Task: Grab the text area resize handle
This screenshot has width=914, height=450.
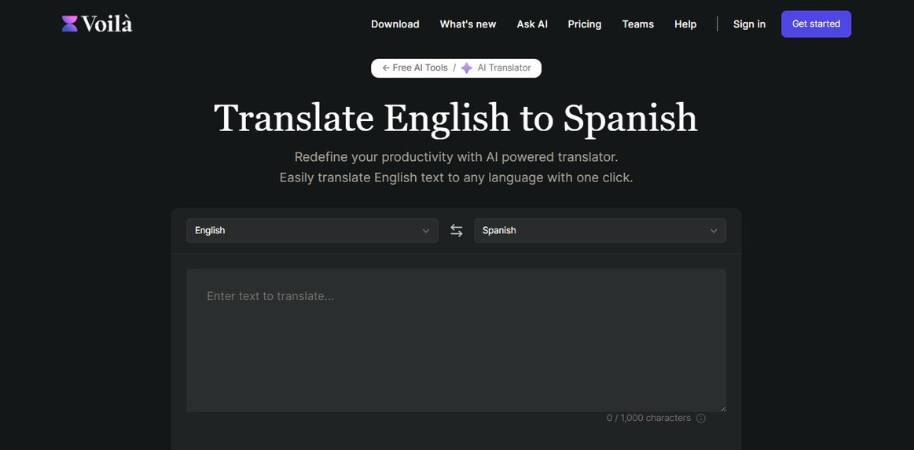Action: click(x=722, y=408)
